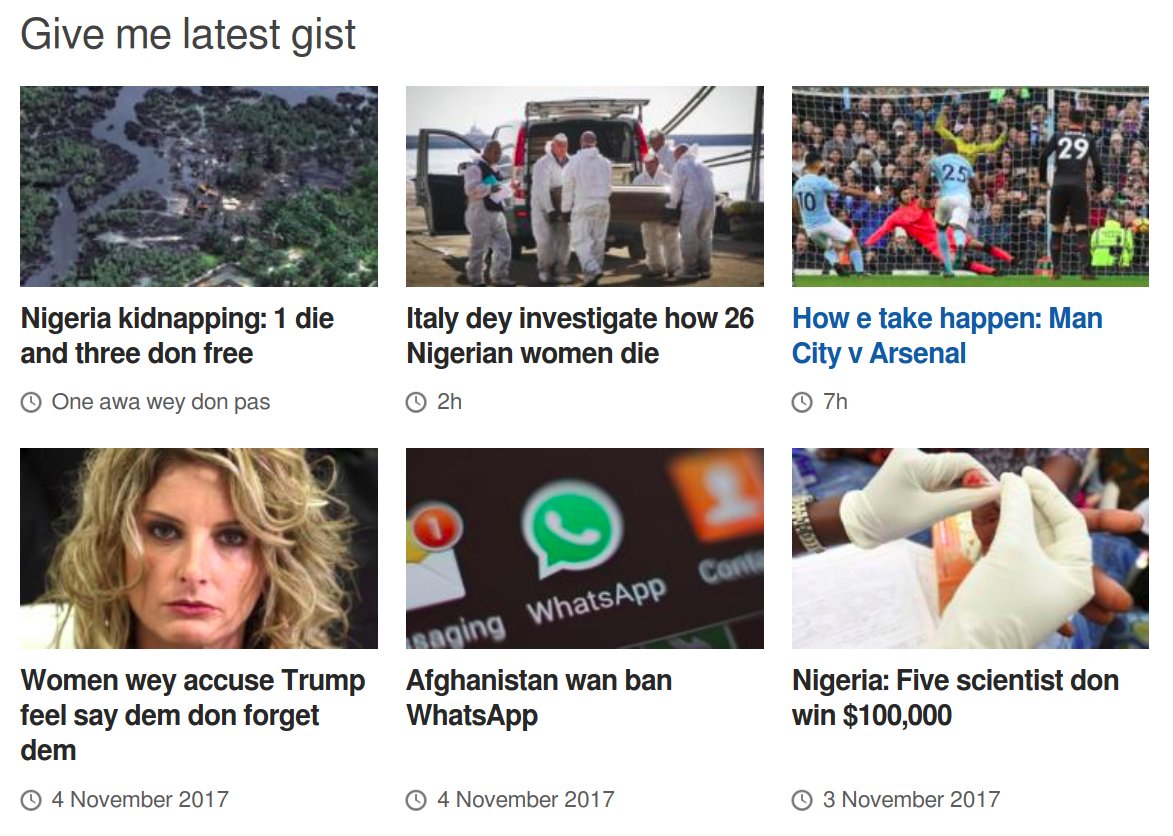Click clock icon beside Trump story date

coord(31,801)
